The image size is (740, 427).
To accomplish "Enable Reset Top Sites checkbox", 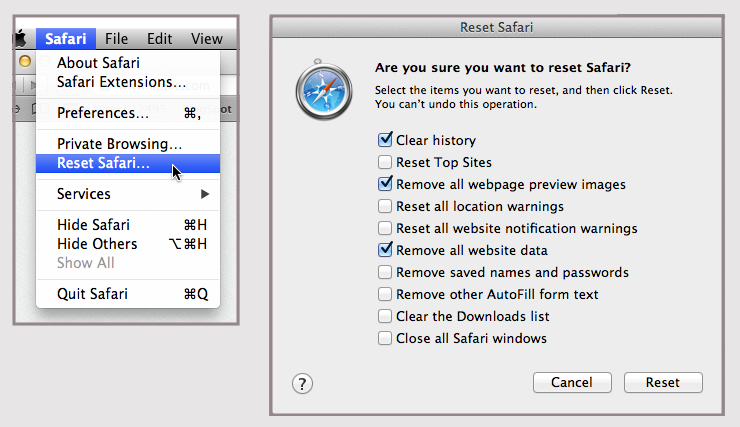I will click(385, 162).
